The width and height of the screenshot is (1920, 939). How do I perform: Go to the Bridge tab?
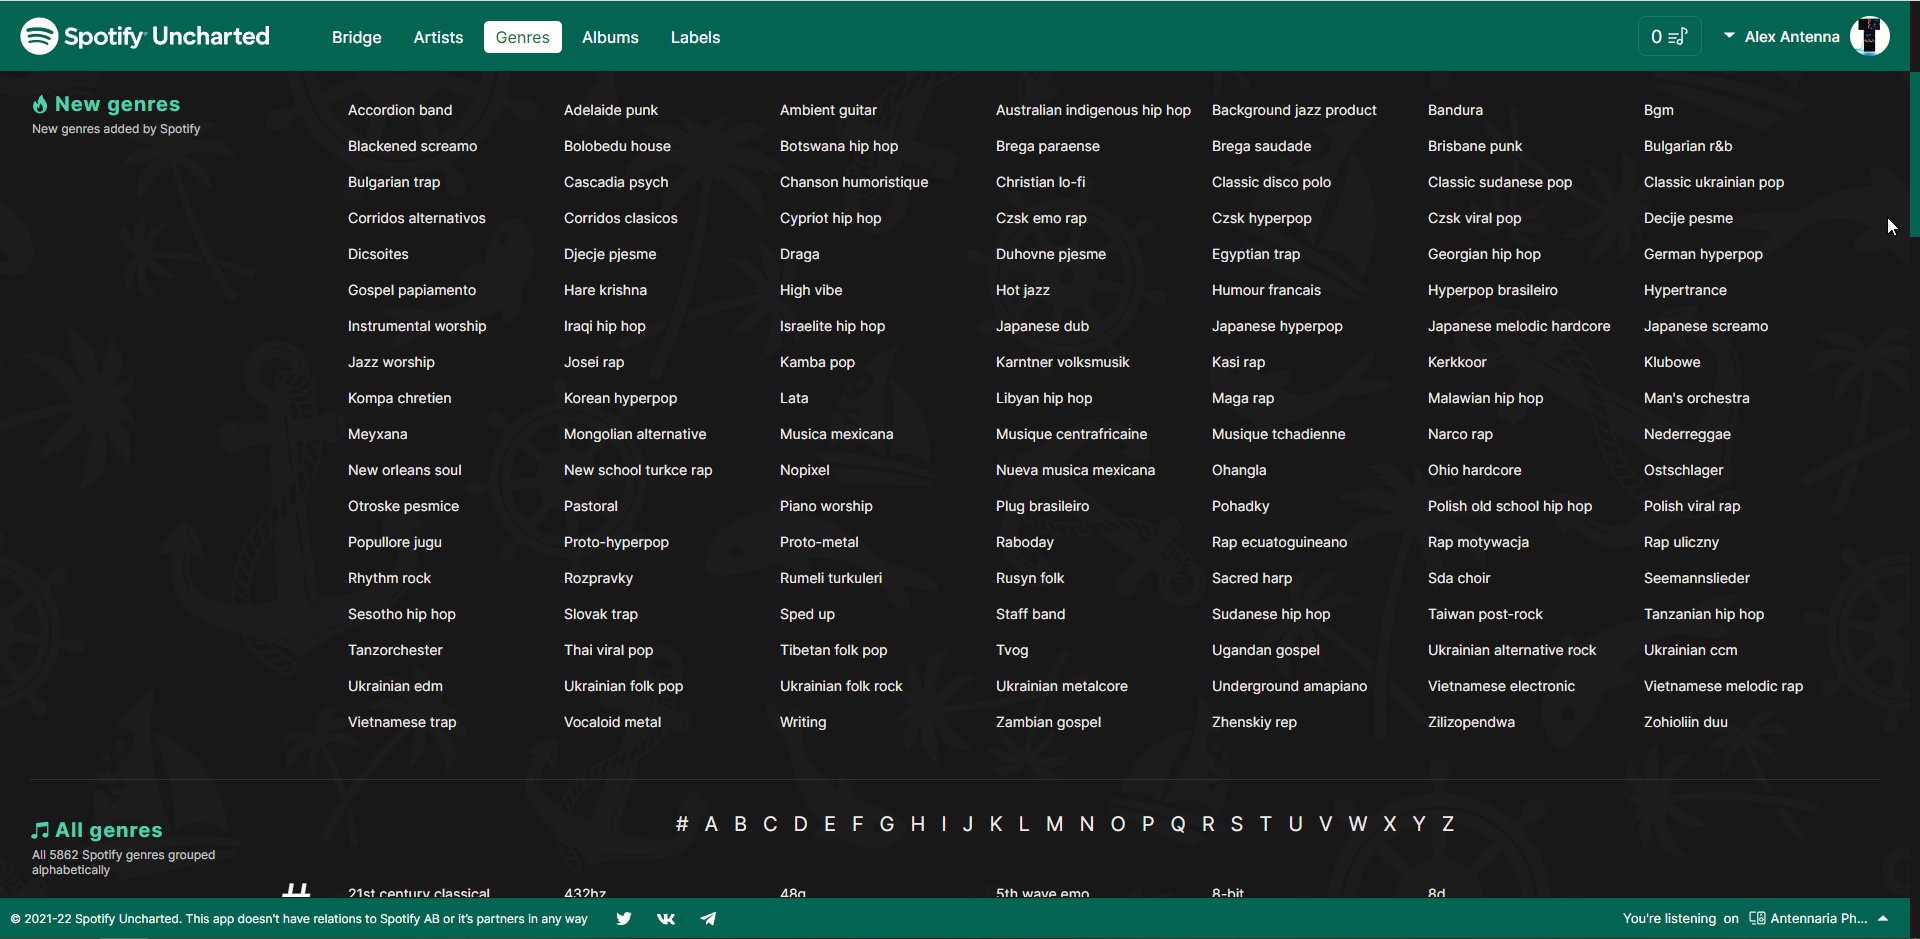357,37
